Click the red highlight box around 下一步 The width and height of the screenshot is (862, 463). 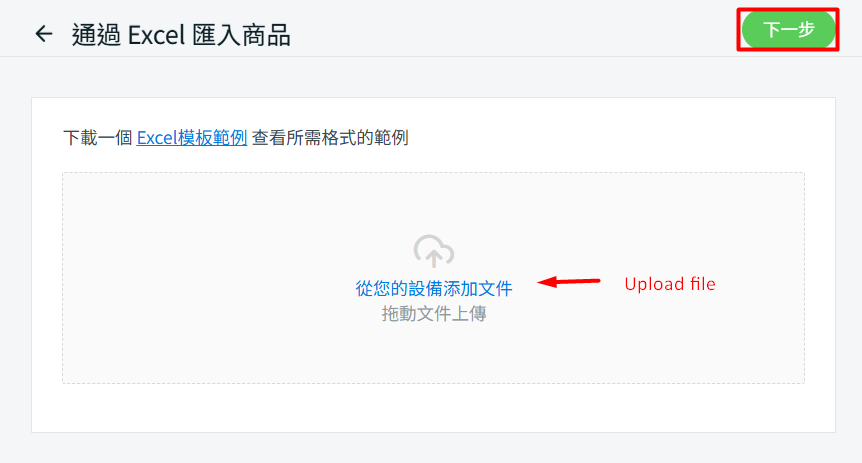click(x=788, y=9)
